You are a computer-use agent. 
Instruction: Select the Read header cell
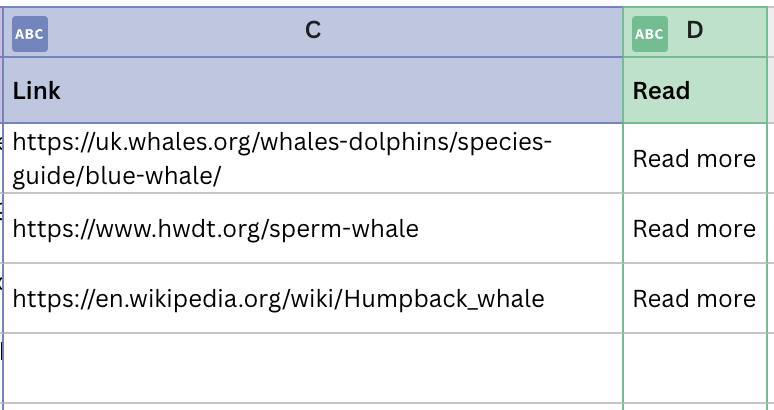point(695,90)
